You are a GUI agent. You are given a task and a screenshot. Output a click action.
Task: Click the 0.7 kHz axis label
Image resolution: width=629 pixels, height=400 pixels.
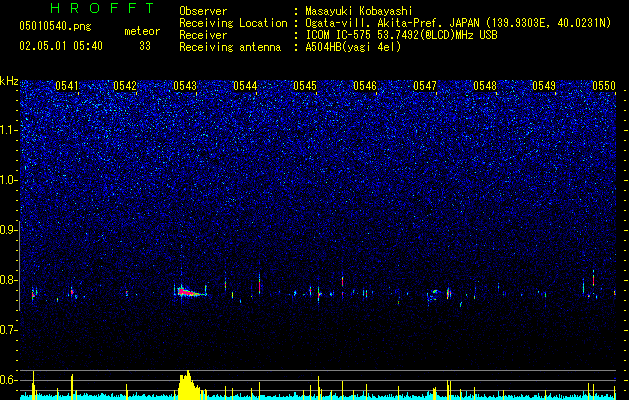point(8,330)
